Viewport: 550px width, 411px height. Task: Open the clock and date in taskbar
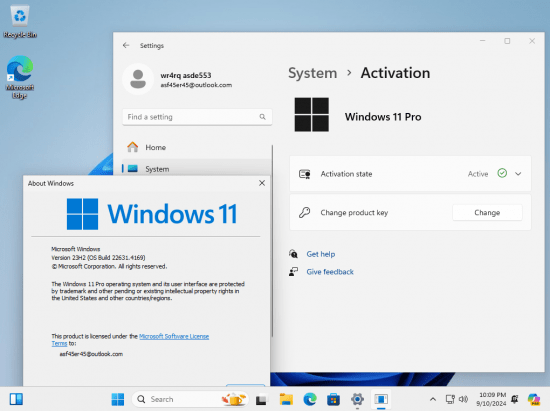pos(491,399)
